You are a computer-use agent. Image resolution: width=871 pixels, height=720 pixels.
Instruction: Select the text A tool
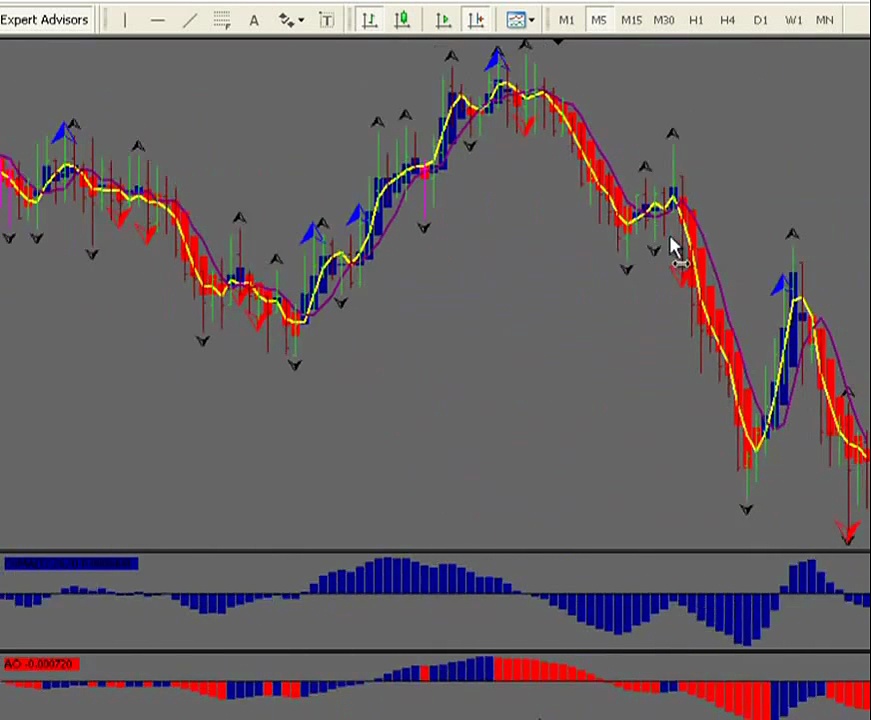click(254, 21)
